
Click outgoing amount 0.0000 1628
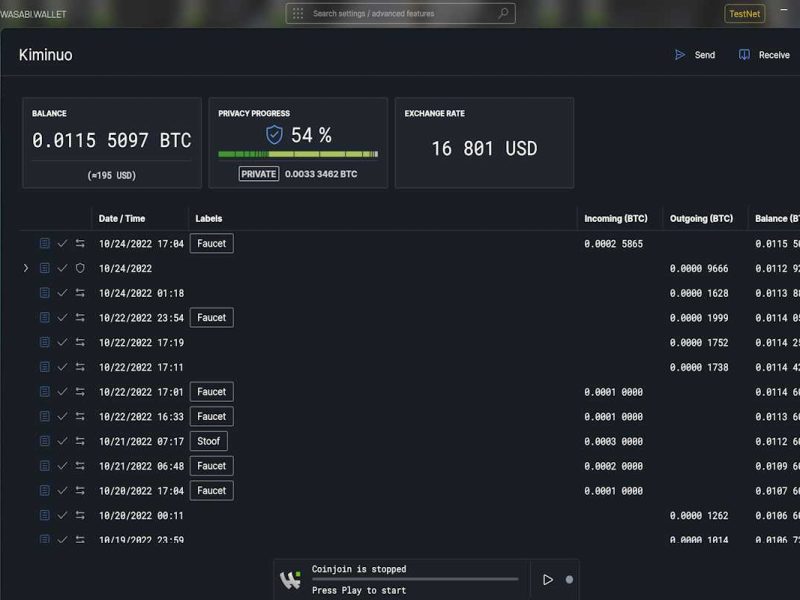click(699, 293)
